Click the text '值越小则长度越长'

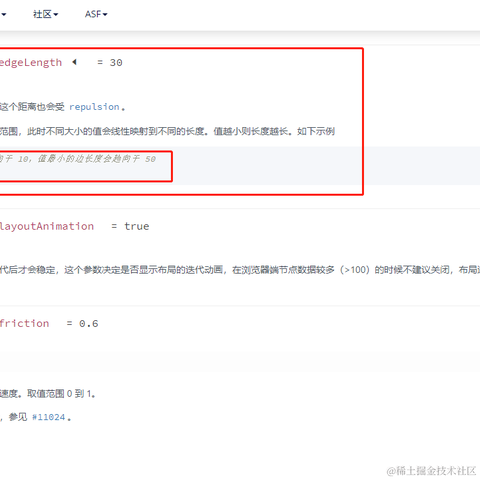tap(251, 131)
